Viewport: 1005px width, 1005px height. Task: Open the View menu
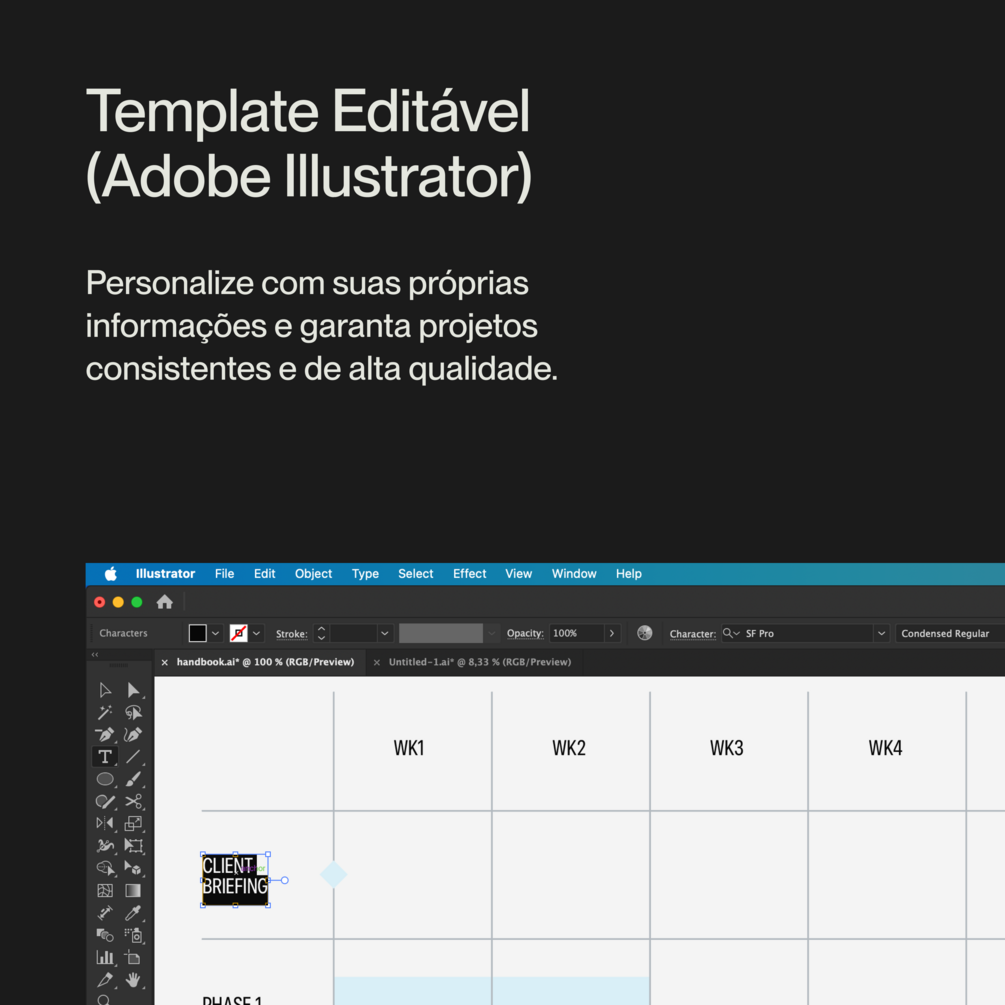(519, 574)
